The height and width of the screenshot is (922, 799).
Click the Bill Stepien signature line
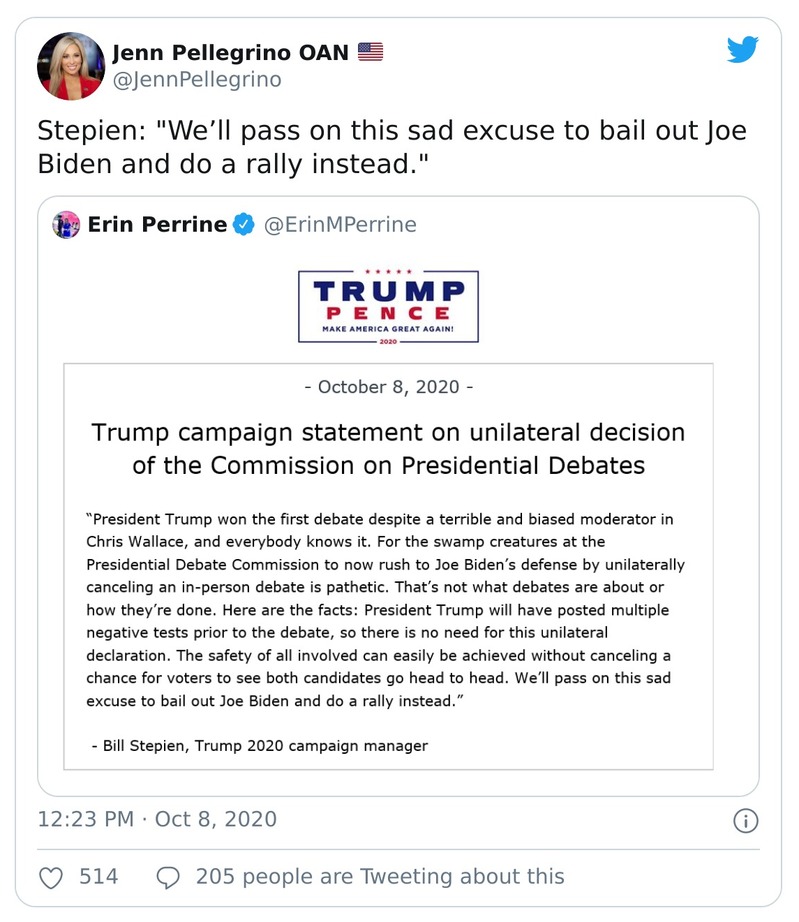259,745
